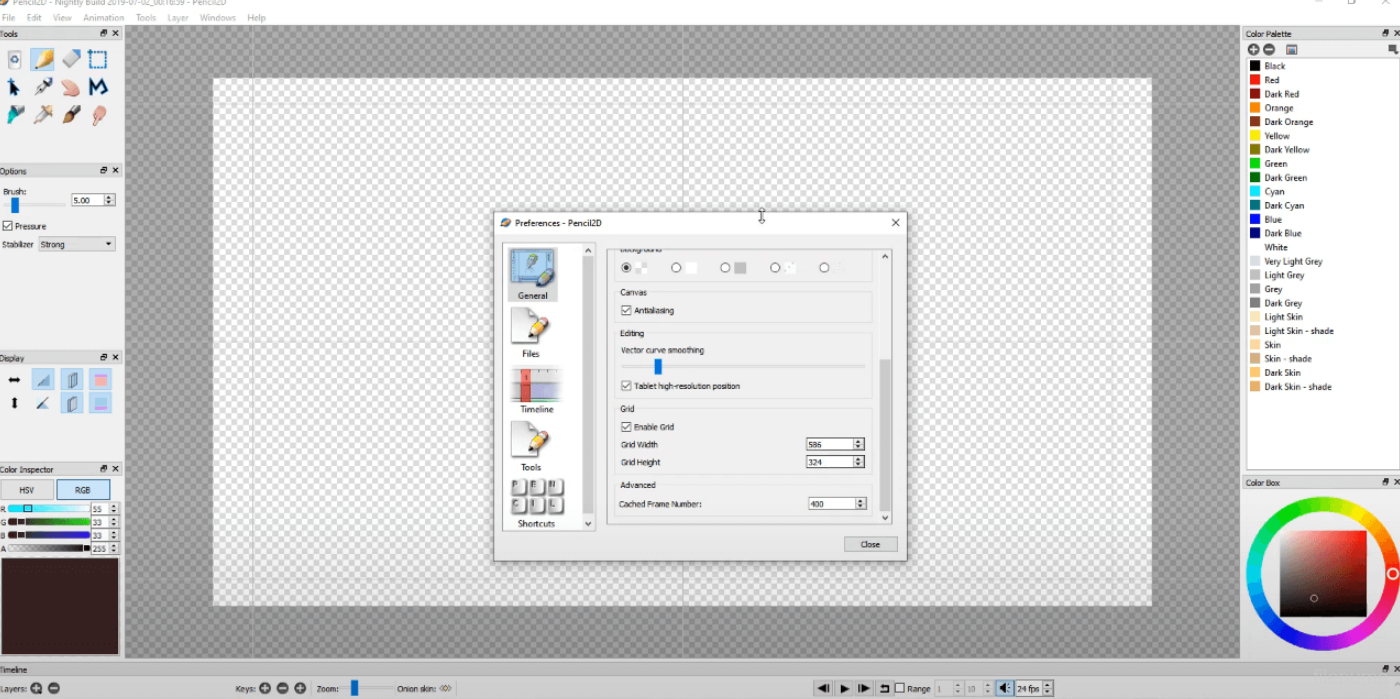Select the Eraser tool
Image resolution: width=1400 pixels, height=699 pixels.
click(x=70, y=60)
